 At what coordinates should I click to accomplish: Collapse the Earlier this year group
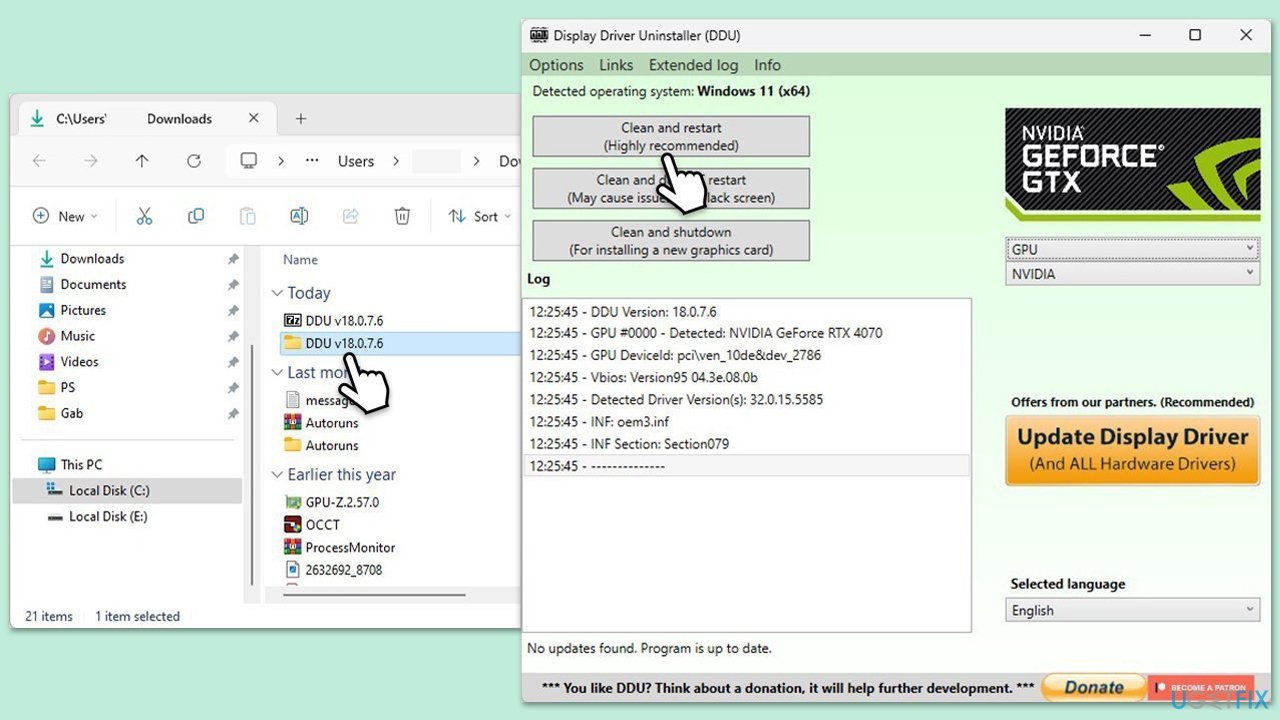(277, 475)
